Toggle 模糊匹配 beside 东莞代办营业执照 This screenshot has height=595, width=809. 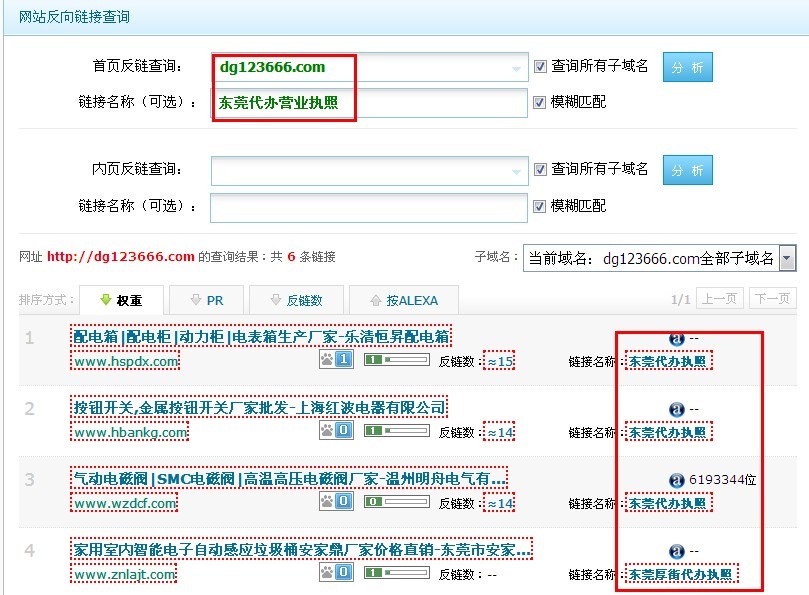540,103
